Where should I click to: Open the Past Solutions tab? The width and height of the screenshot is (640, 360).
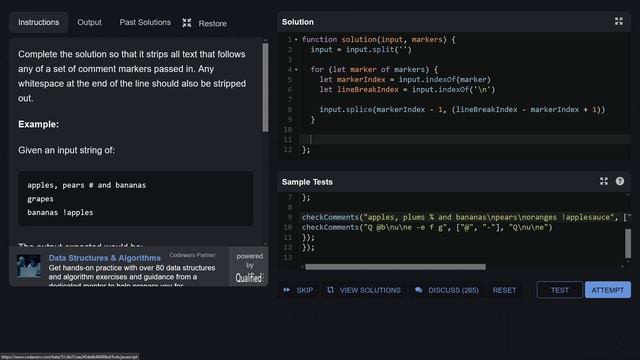(x=145, y=22)
